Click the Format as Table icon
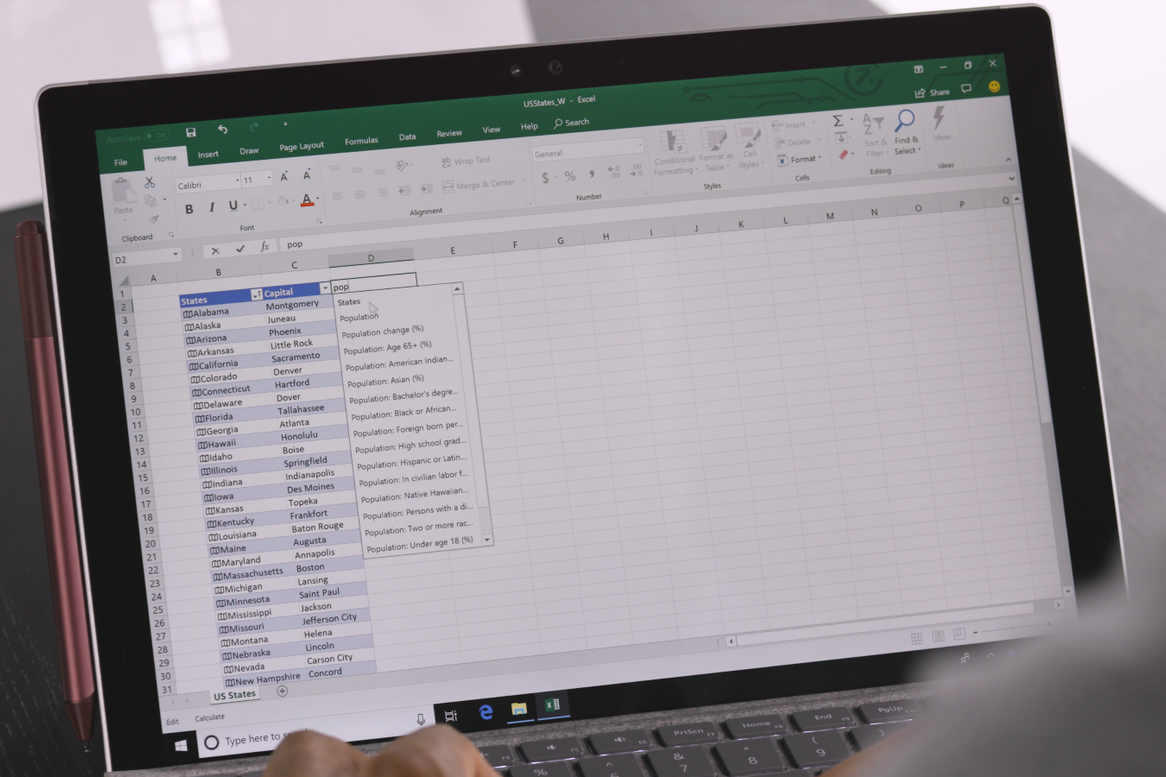Screen dimensions: 1166x777 [713, 139]
